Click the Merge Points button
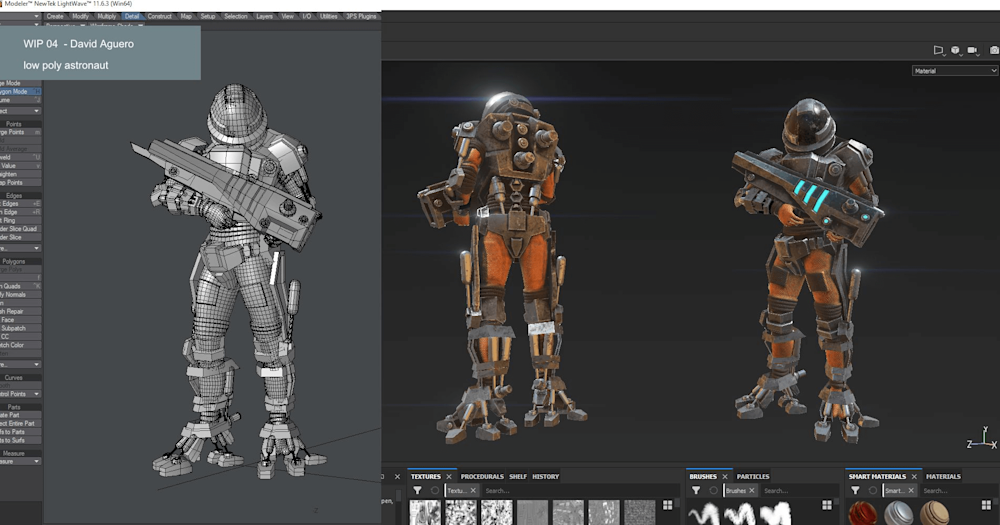The height and width of the screenshot is (525, 1000). (20, 132)
